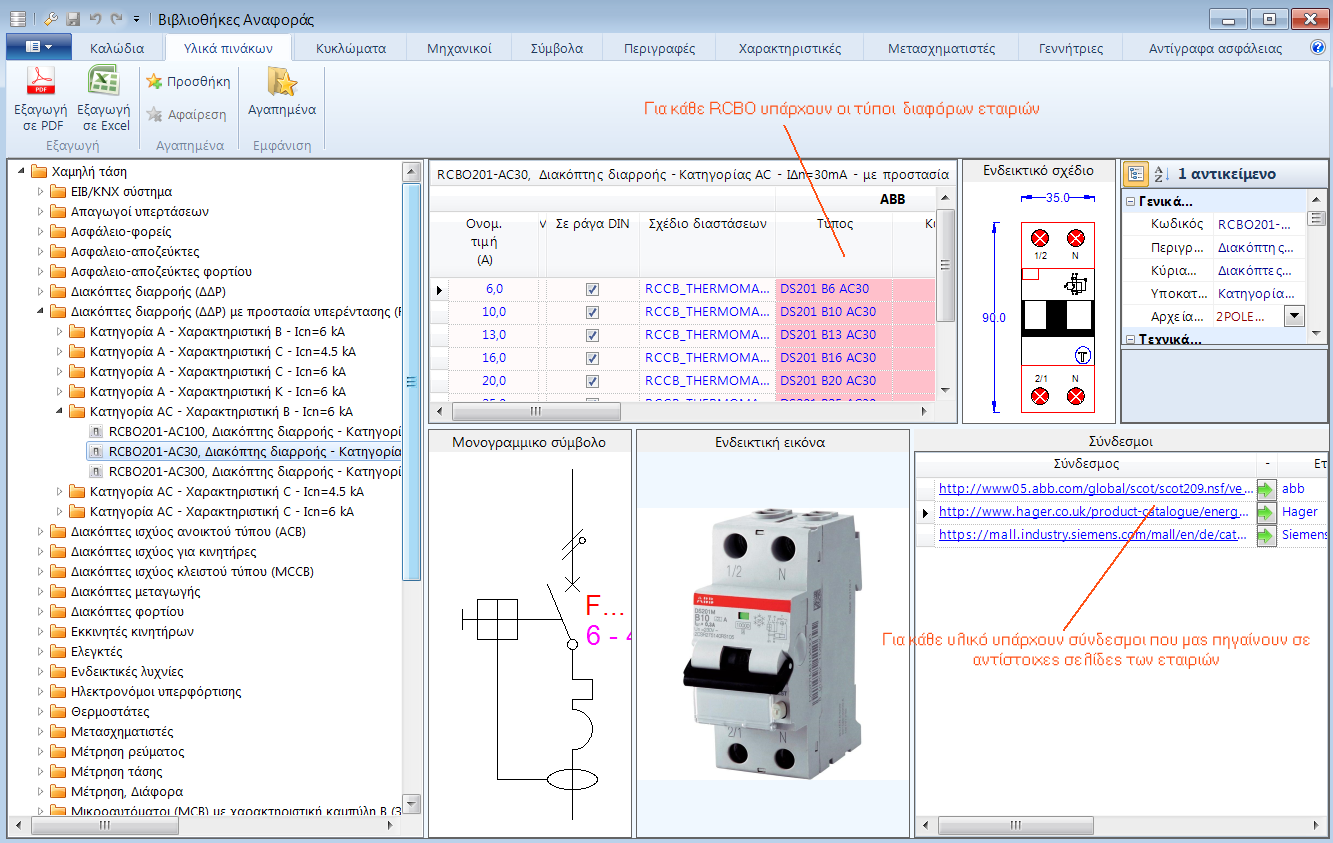The image size is (1333, 843).
Task: Click the help question mark icon
Action: click(x=1318, y=47)
